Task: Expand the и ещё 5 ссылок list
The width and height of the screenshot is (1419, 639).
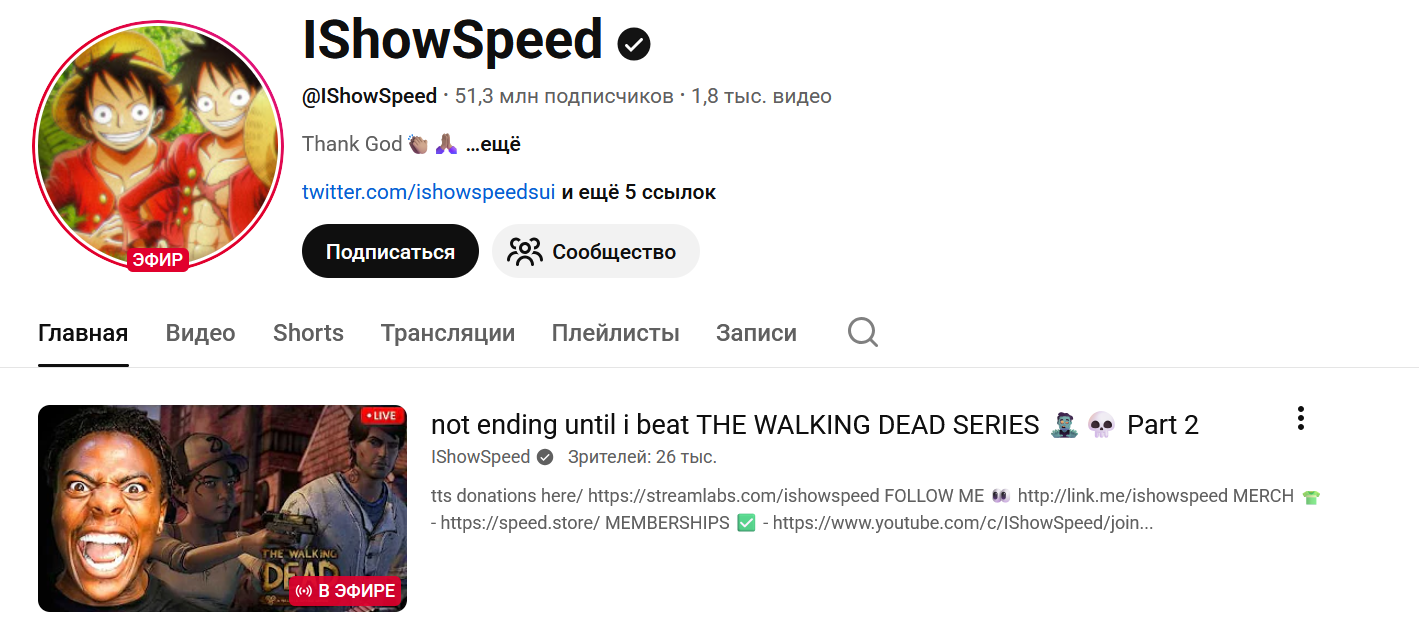Action: [x=638, y=192]
